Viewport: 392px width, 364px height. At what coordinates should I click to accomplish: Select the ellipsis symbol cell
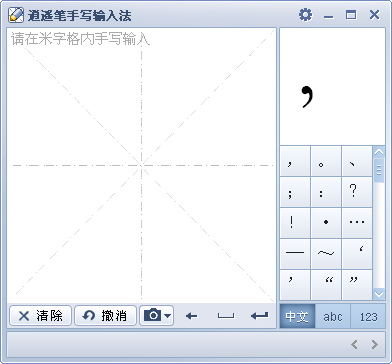coord(357,223)
